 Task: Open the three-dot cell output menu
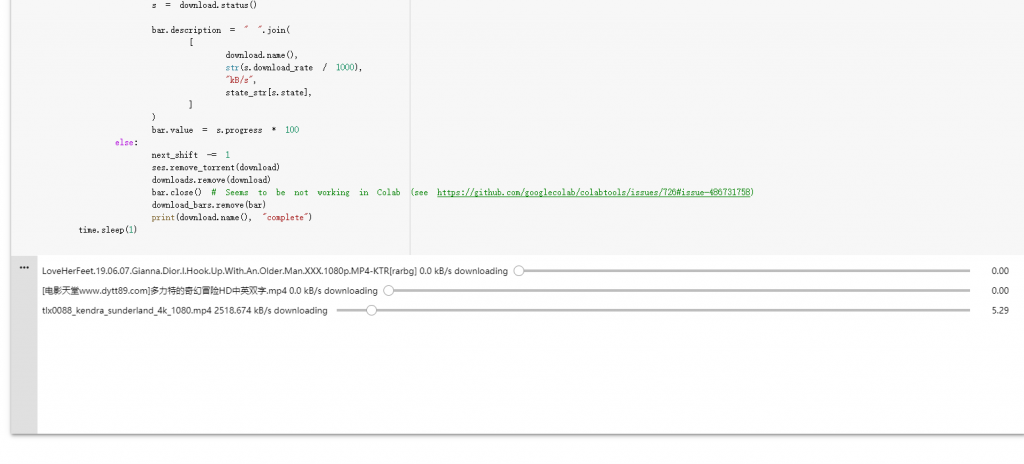tap(24, 268)
